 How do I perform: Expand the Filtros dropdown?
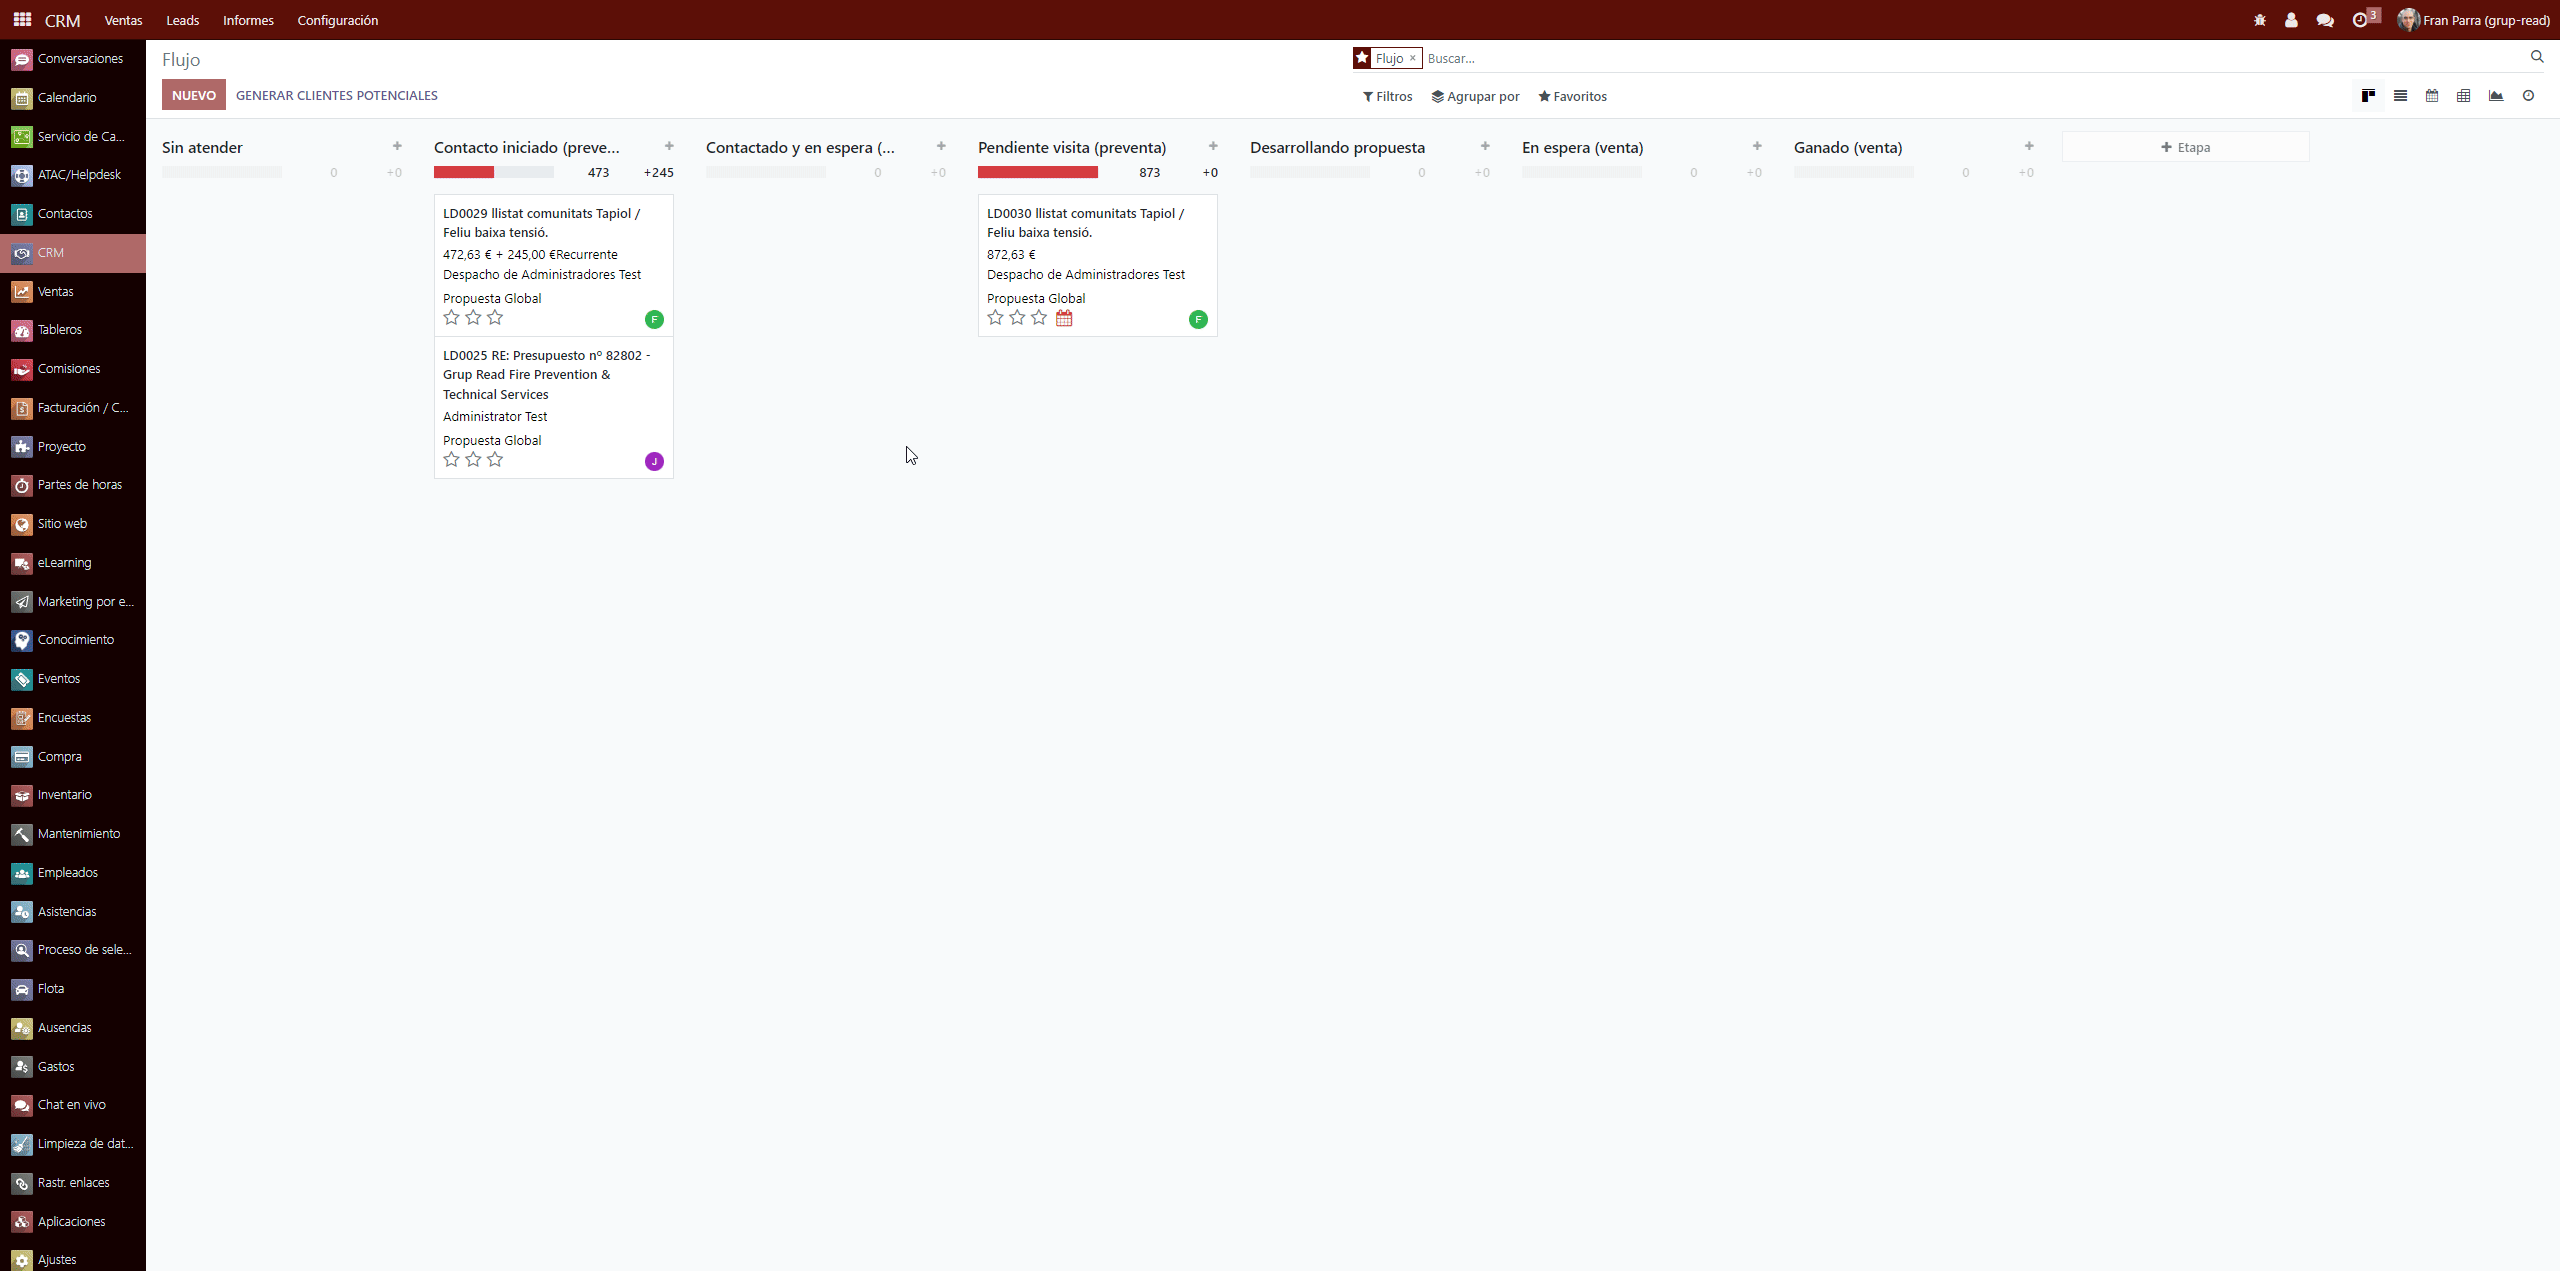(x=1387, y=96)
